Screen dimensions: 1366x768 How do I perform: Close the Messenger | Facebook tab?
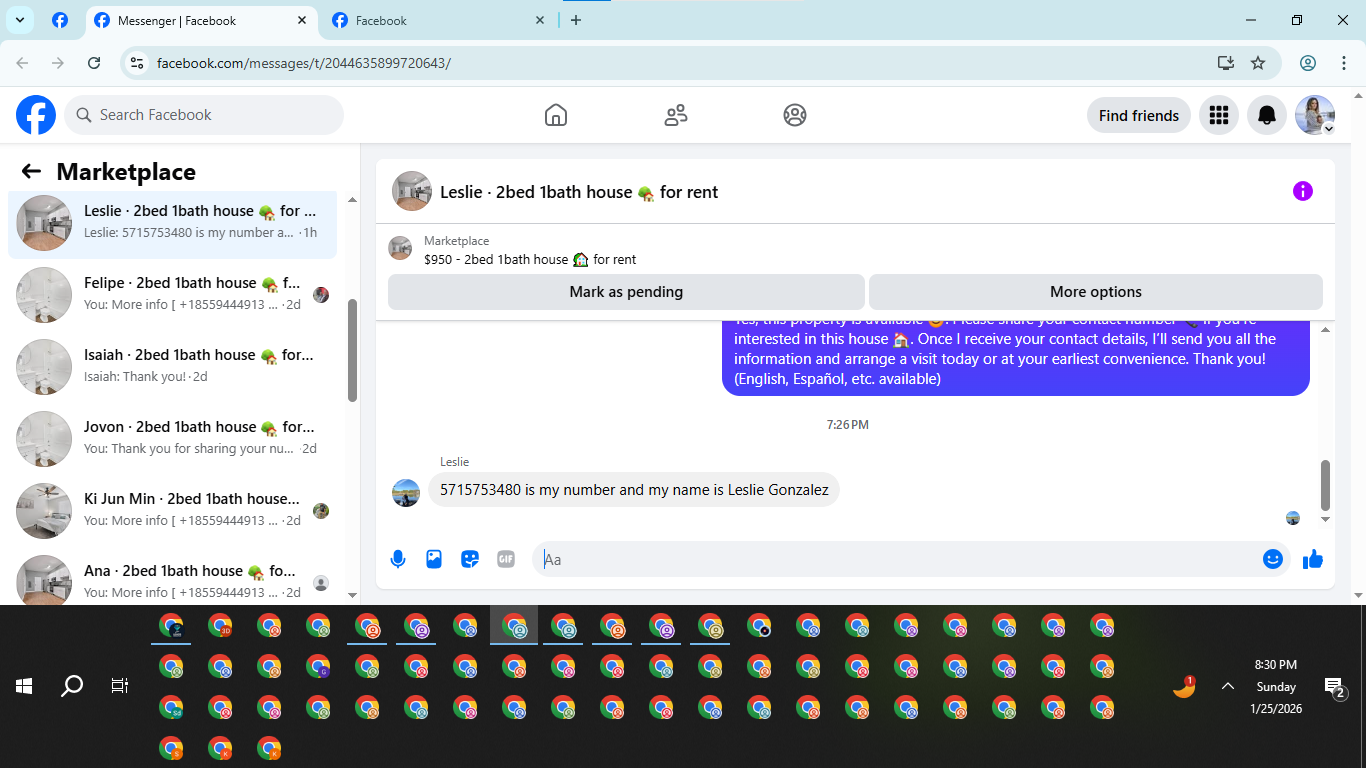(x=302, y=20)
